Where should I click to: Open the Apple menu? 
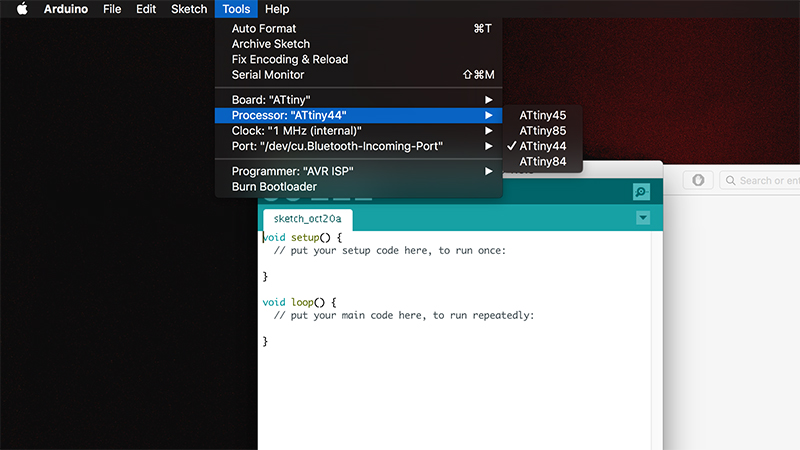tap(22, 9)
